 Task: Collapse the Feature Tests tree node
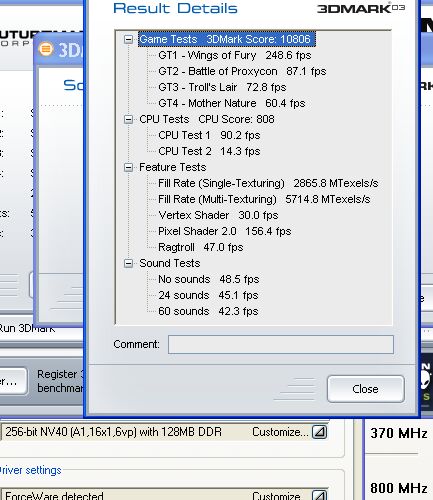(128, 167)
